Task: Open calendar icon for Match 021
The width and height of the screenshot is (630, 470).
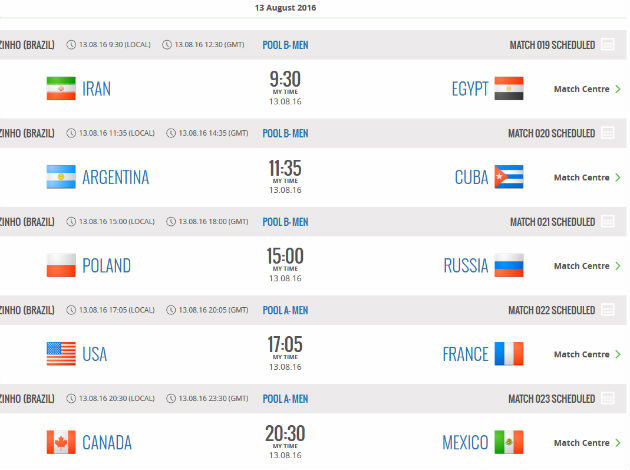Action: click(x=607, y=222)
